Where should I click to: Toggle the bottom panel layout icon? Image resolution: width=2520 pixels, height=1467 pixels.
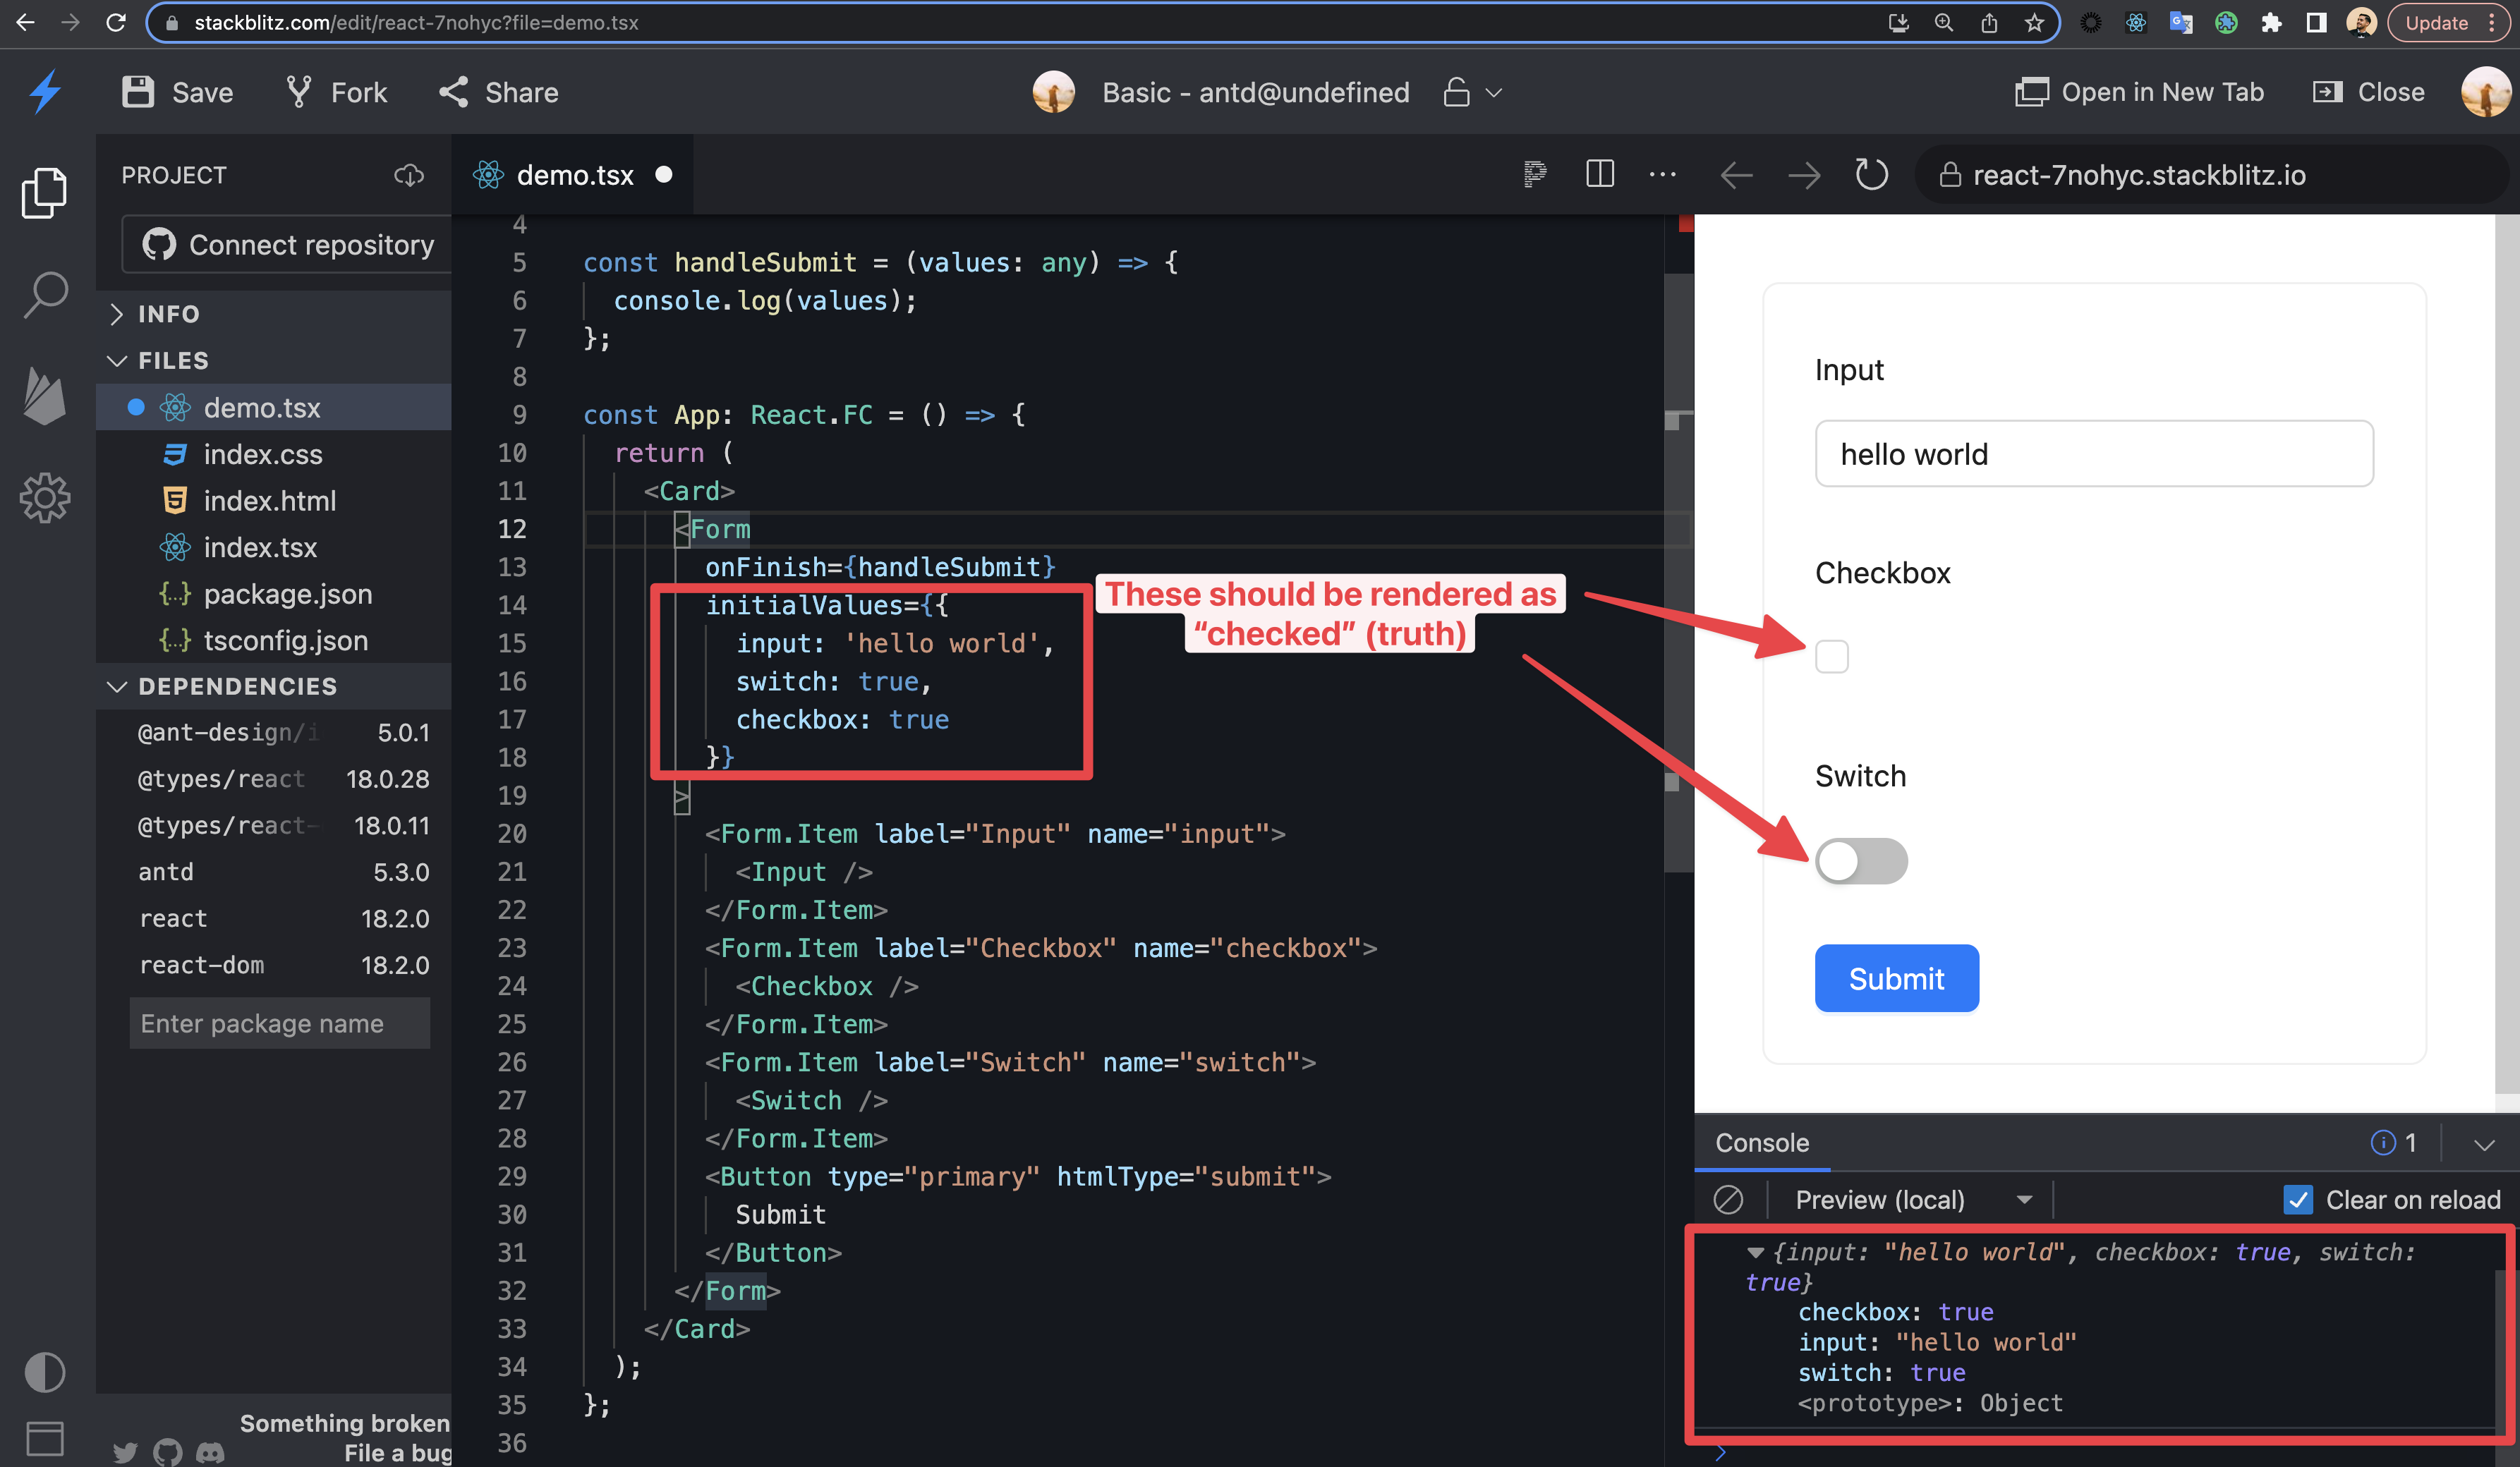45,1438
